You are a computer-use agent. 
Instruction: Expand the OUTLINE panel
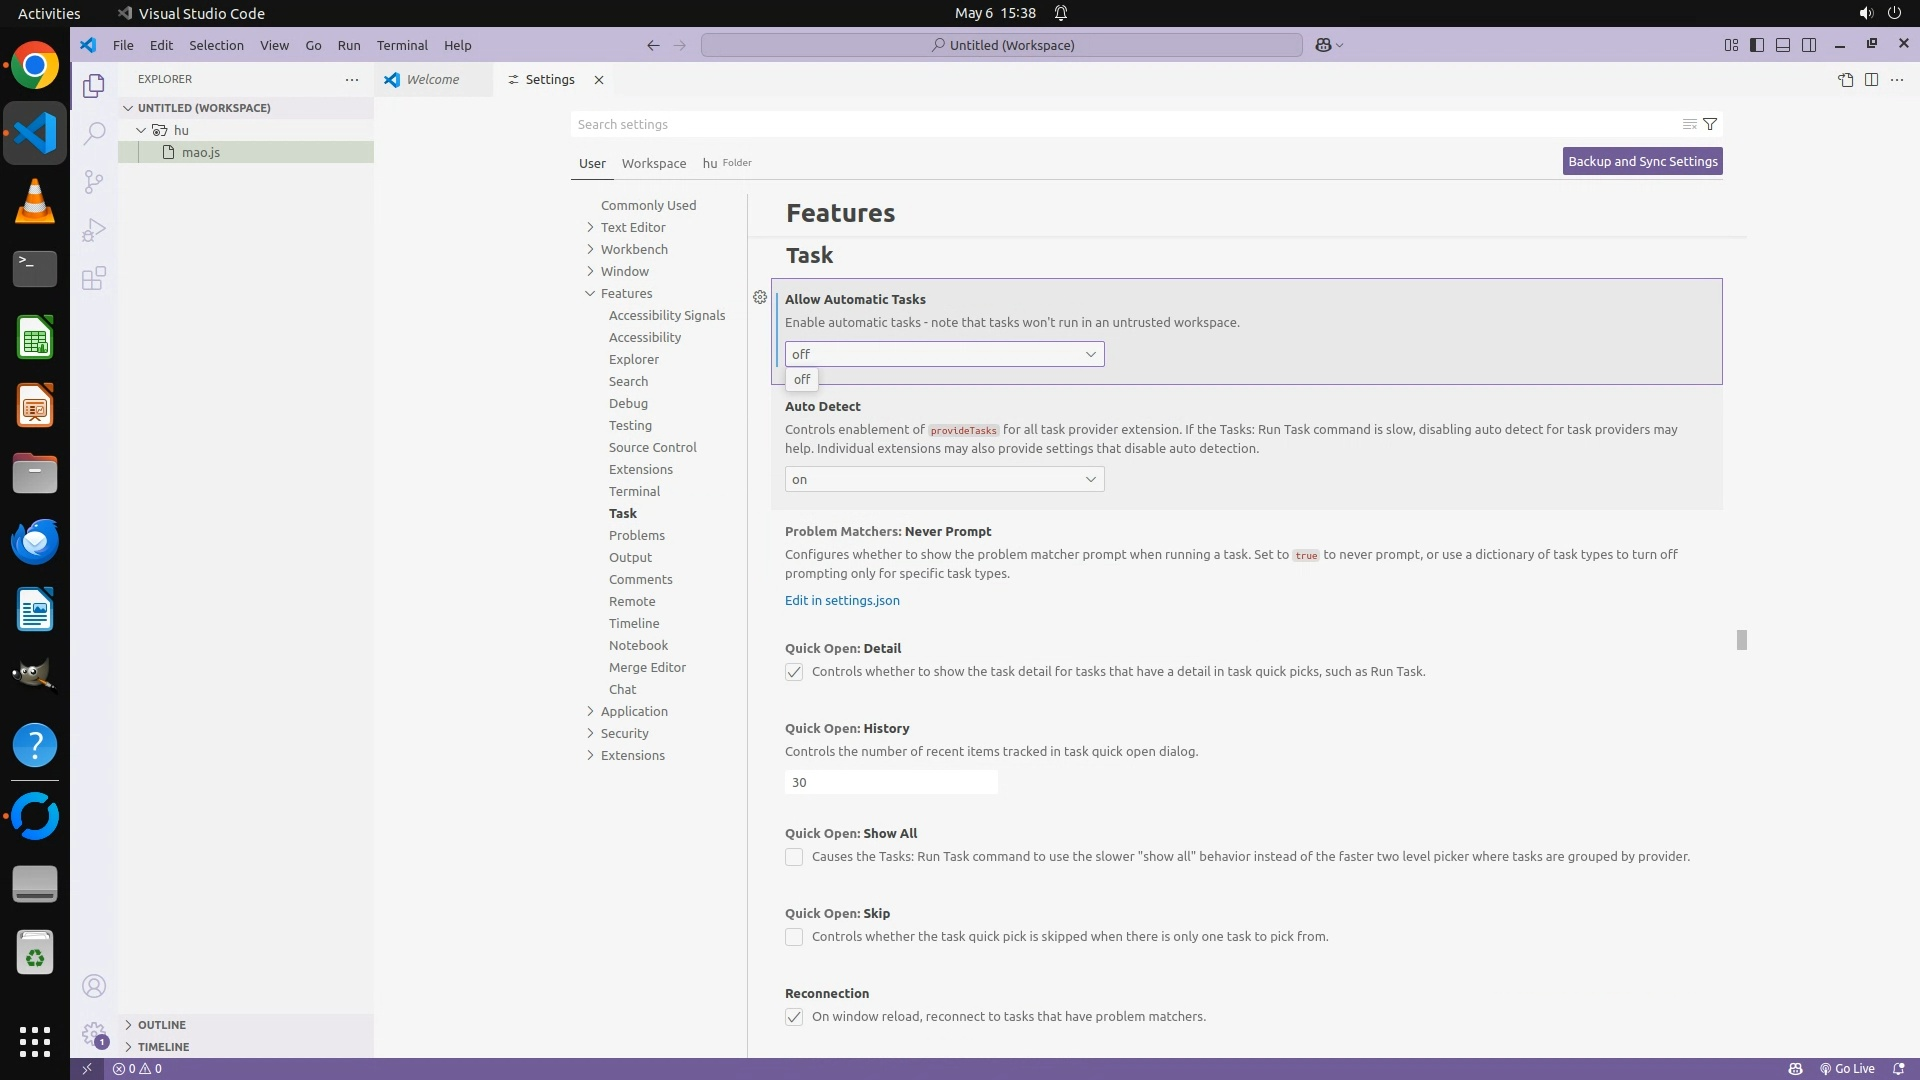(x=162, y=1025)
